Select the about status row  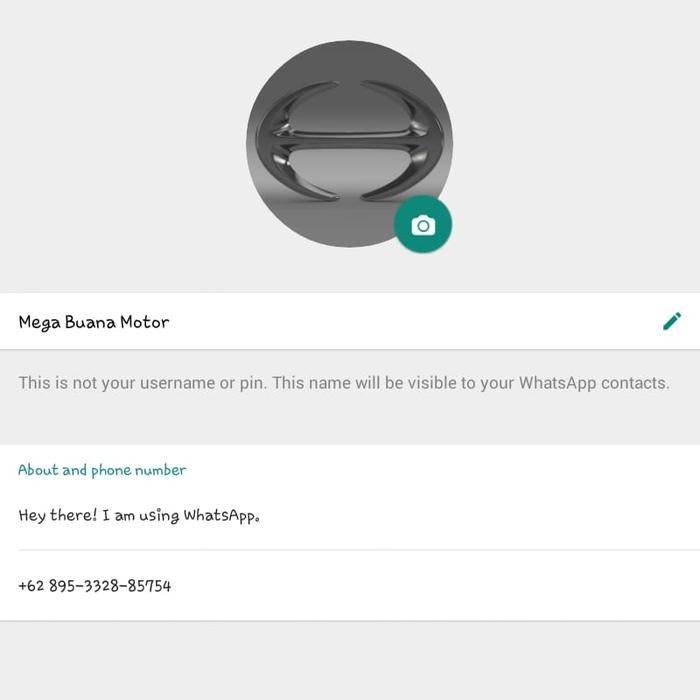click(350, 516)
